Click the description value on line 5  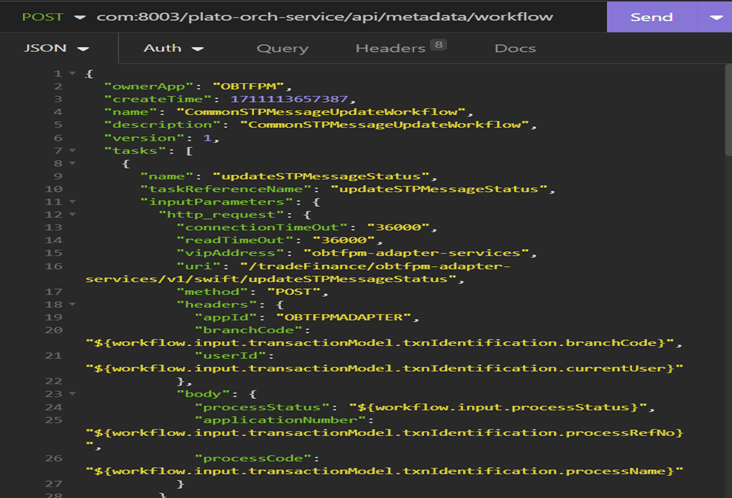click(x=385, y=125)
